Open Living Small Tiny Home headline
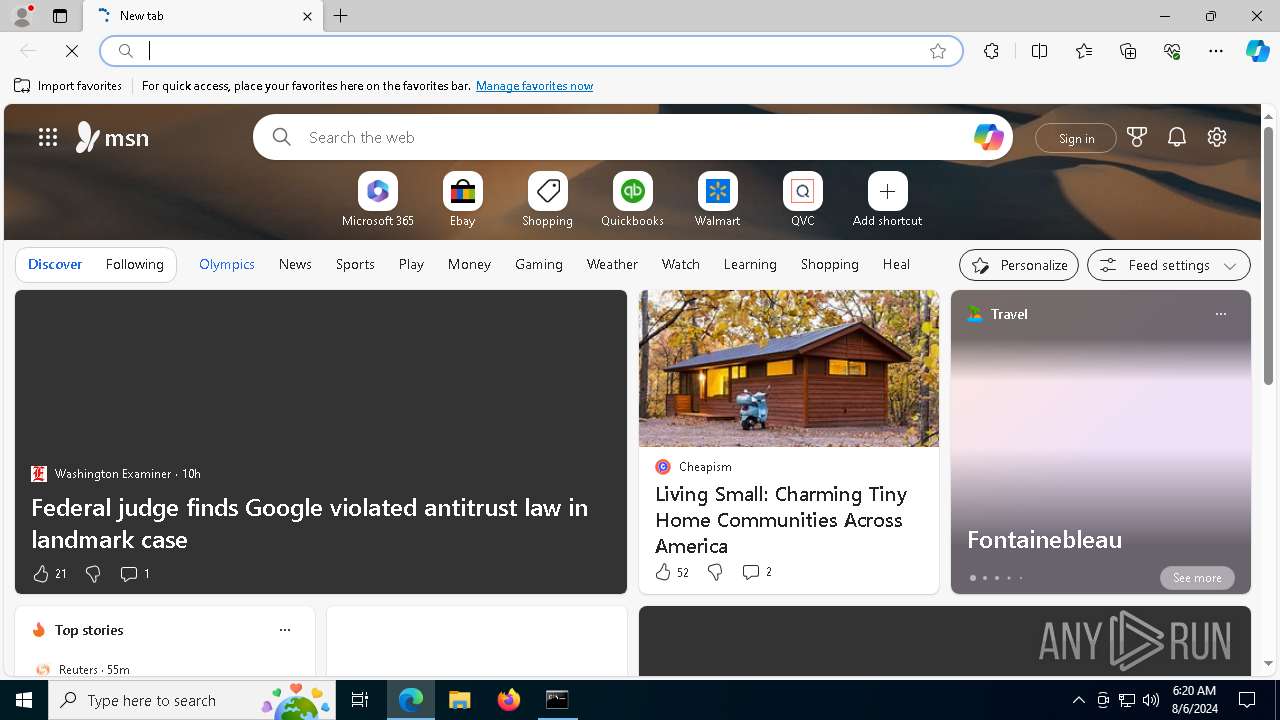This screenshot has height=720, width=1280. pos(781,520)
